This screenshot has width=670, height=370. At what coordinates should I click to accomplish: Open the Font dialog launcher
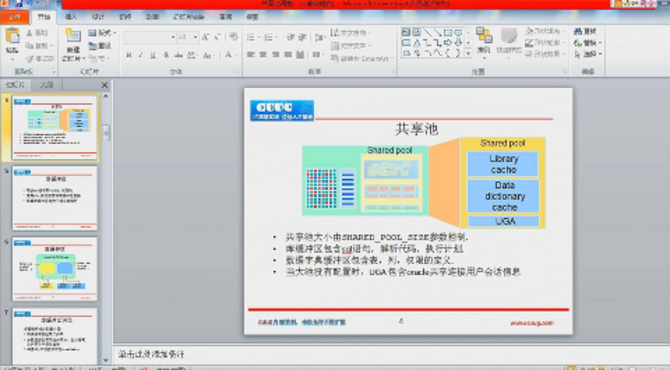(237, 72)
